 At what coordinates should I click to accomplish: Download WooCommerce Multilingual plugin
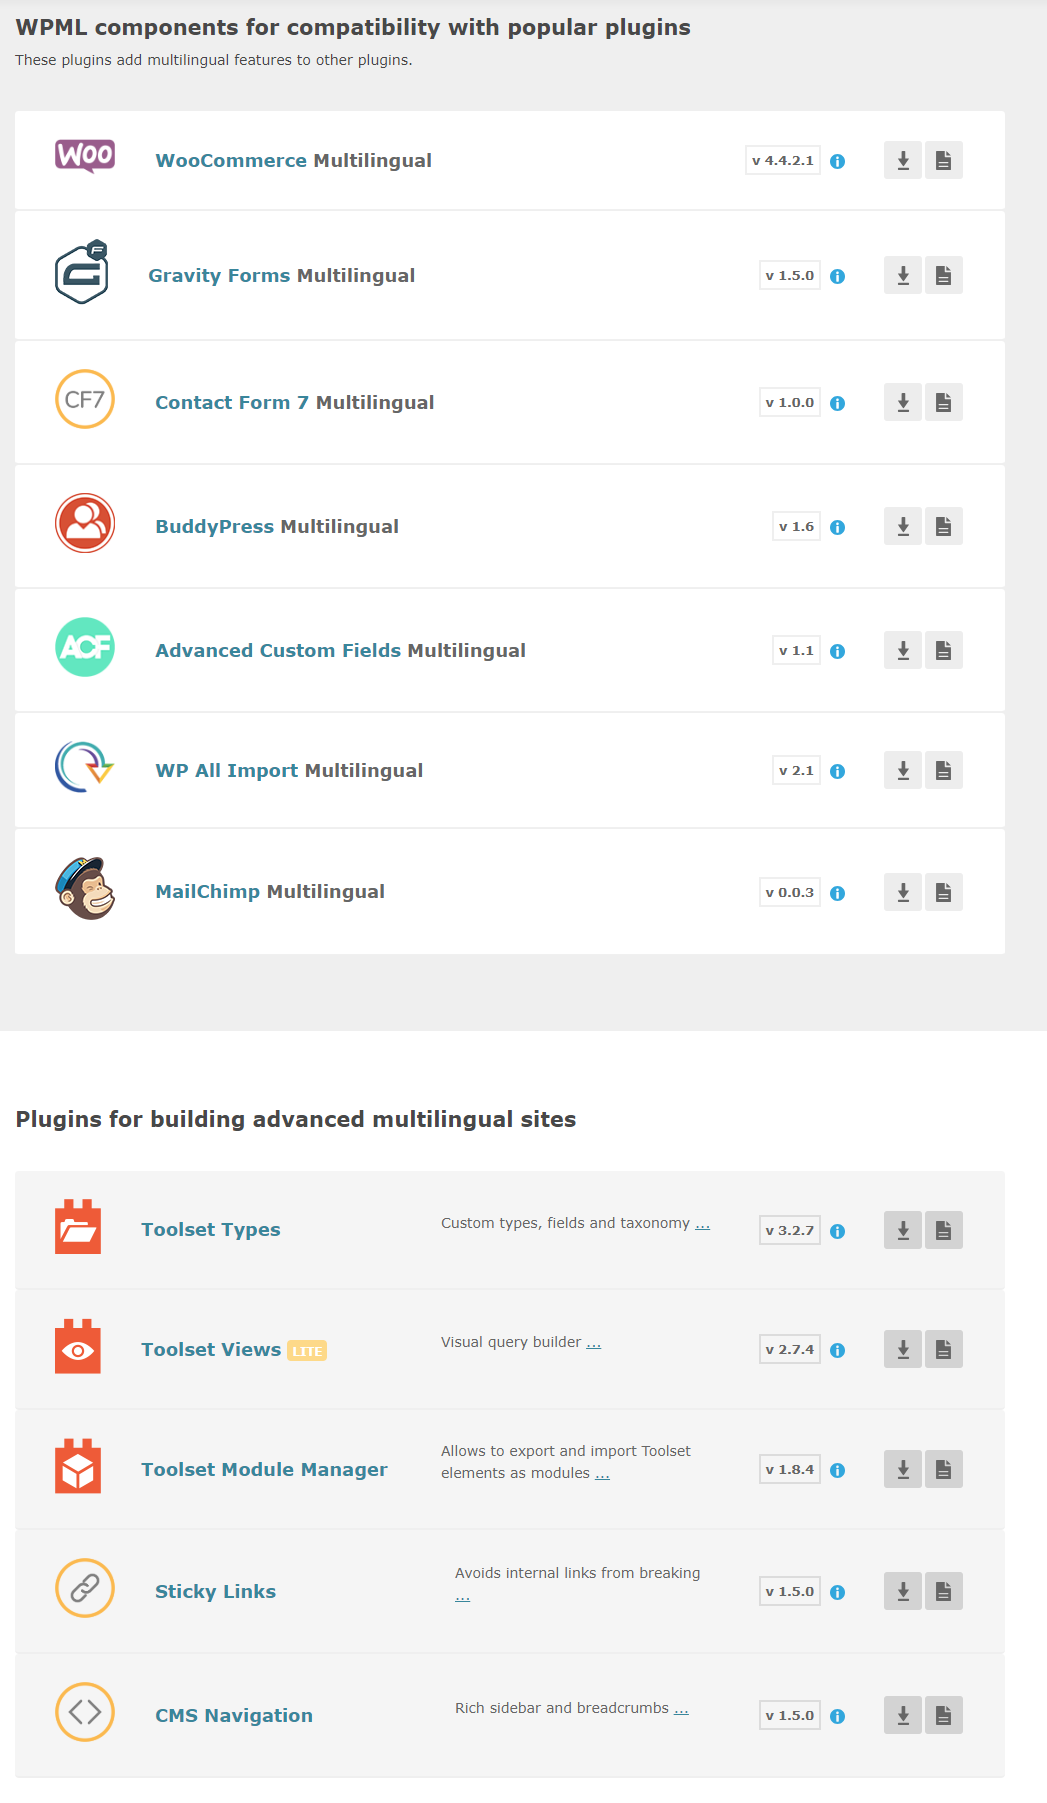(x=903, y=160)
